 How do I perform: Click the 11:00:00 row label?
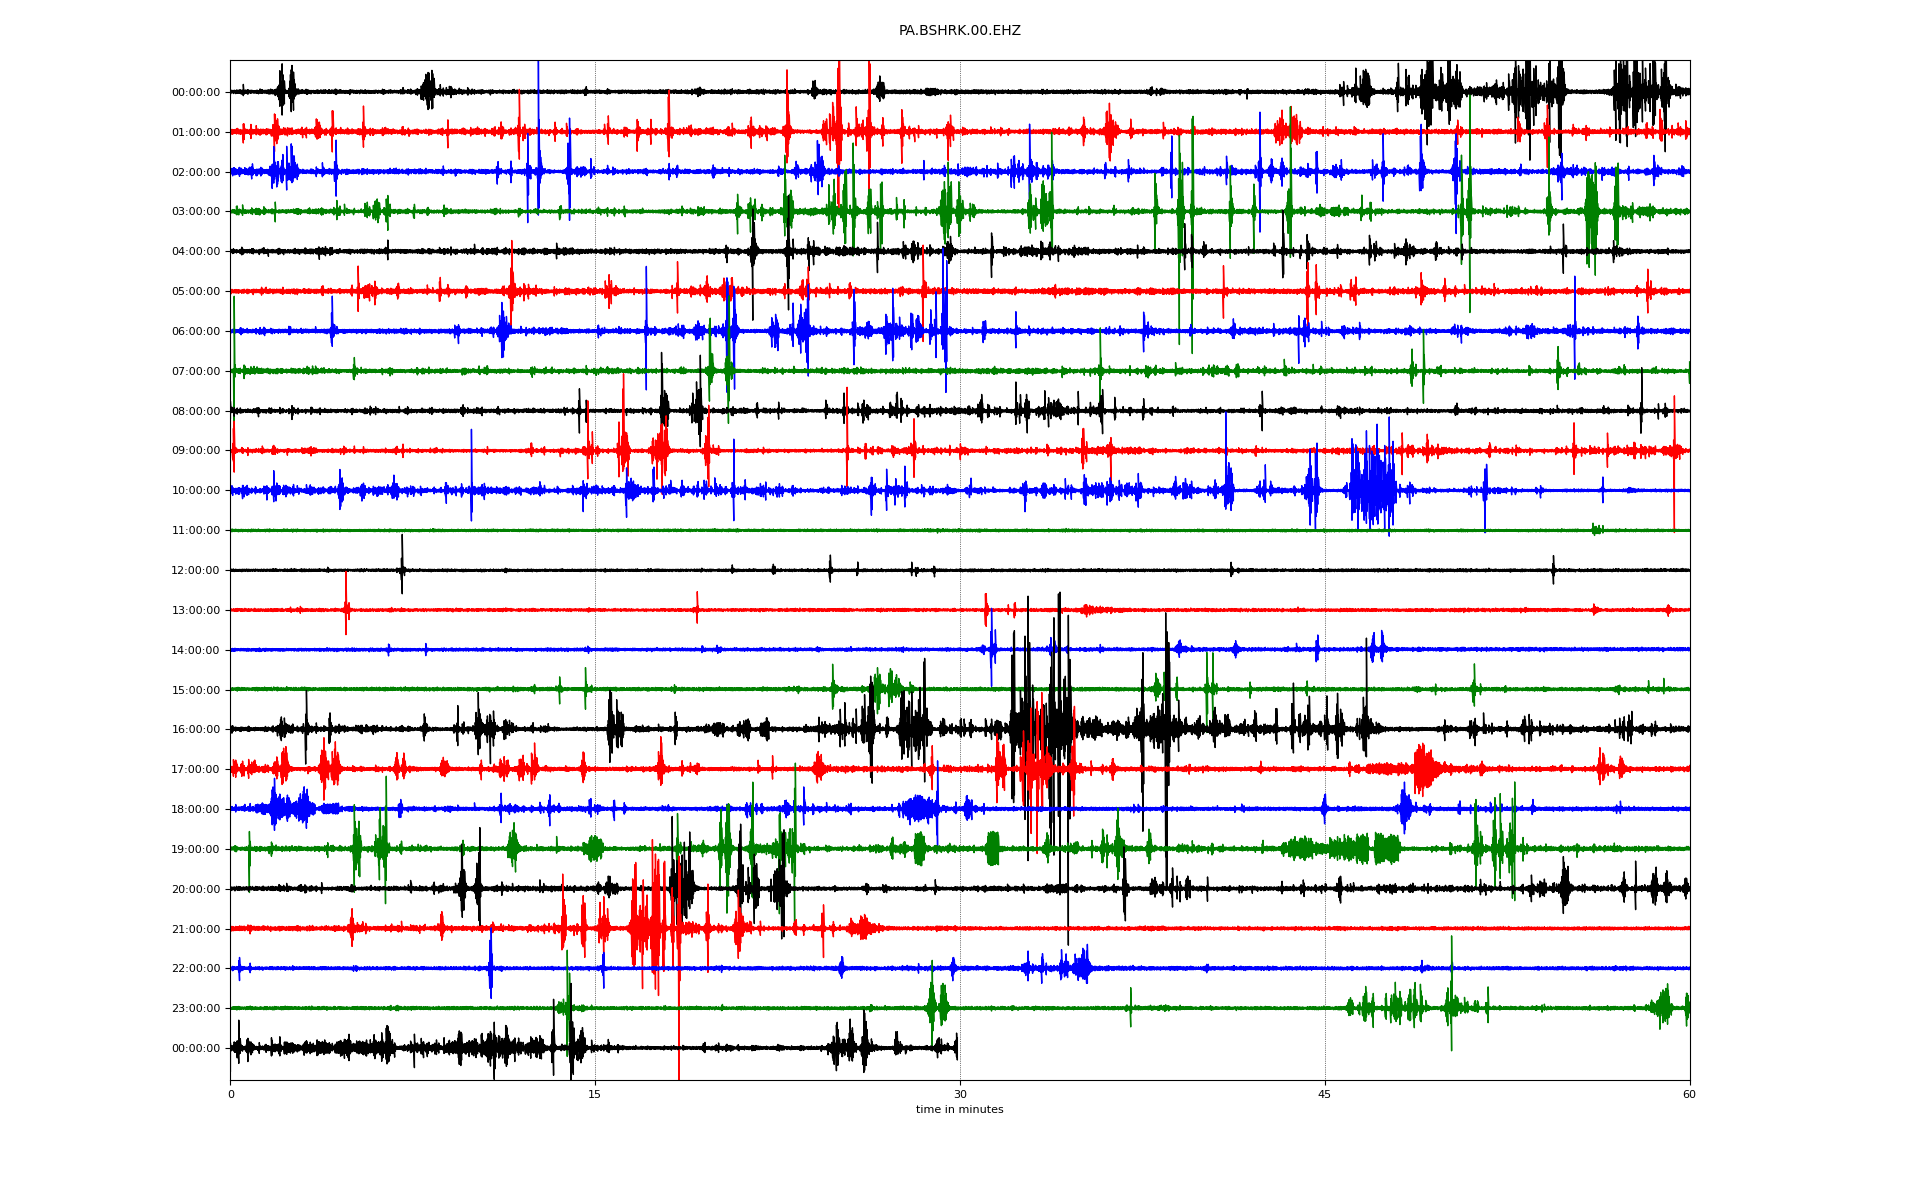tap(196, 530)
